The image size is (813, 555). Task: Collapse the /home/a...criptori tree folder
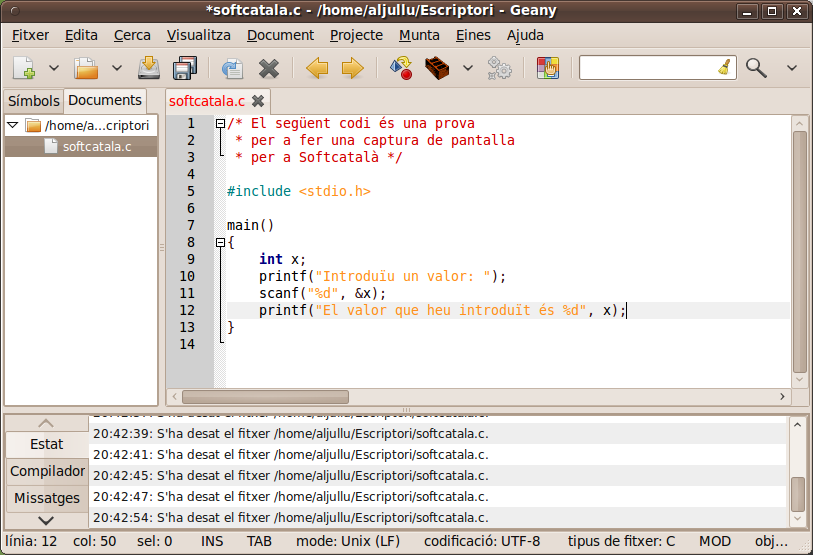[12, 126]
